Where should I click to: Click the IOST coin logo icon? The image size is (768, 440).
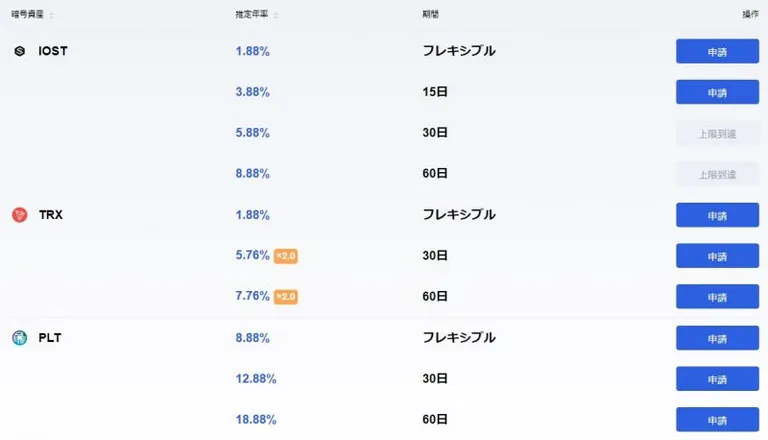click(x=20, y=51)
